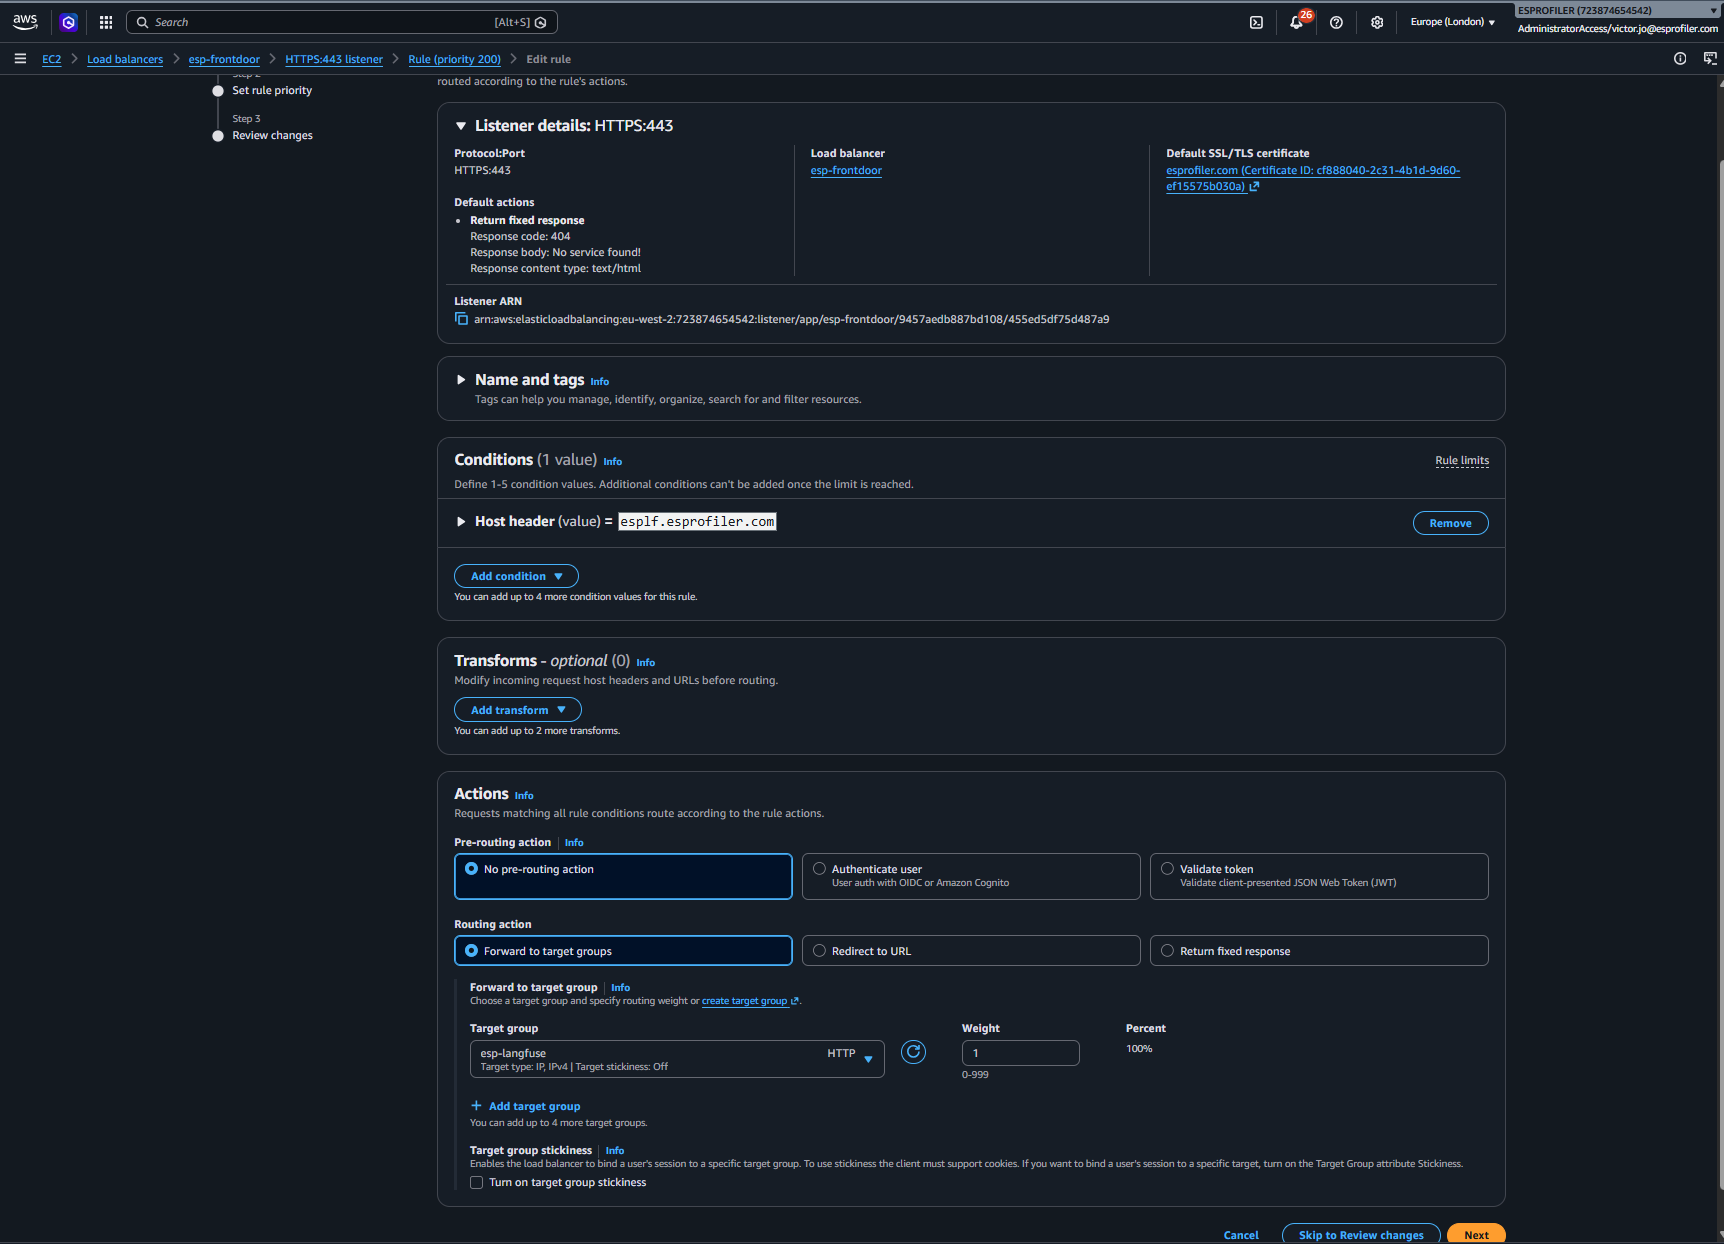Select No pre-routing action
Screen dimensions: 1724x1244
coord(623,876)
